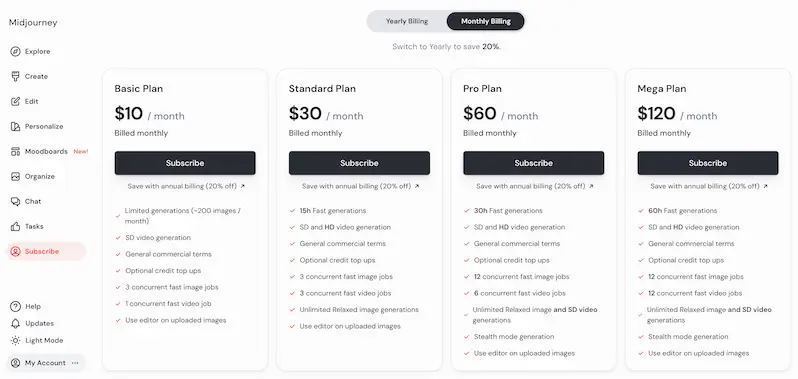Open the Help question mark icon
The width and height of the screenshot is (798, 379).
15,306
